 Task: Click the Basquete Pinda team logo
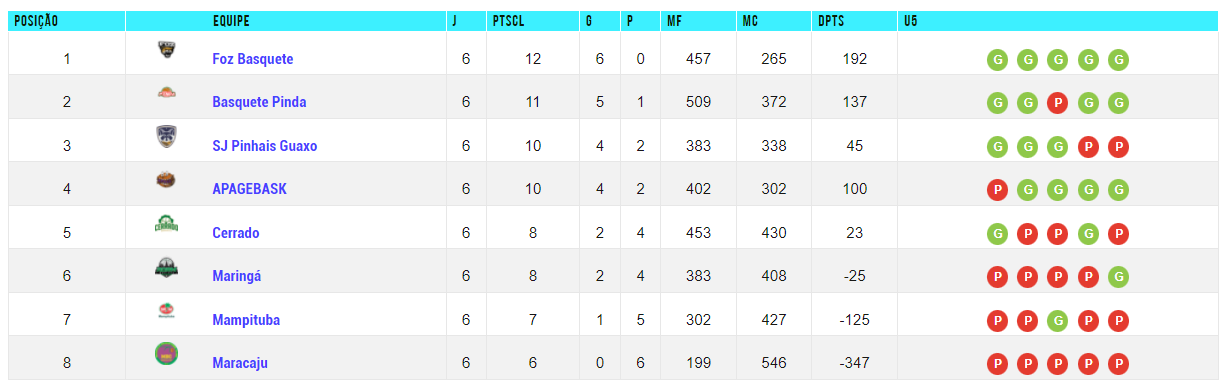point(167,94)
